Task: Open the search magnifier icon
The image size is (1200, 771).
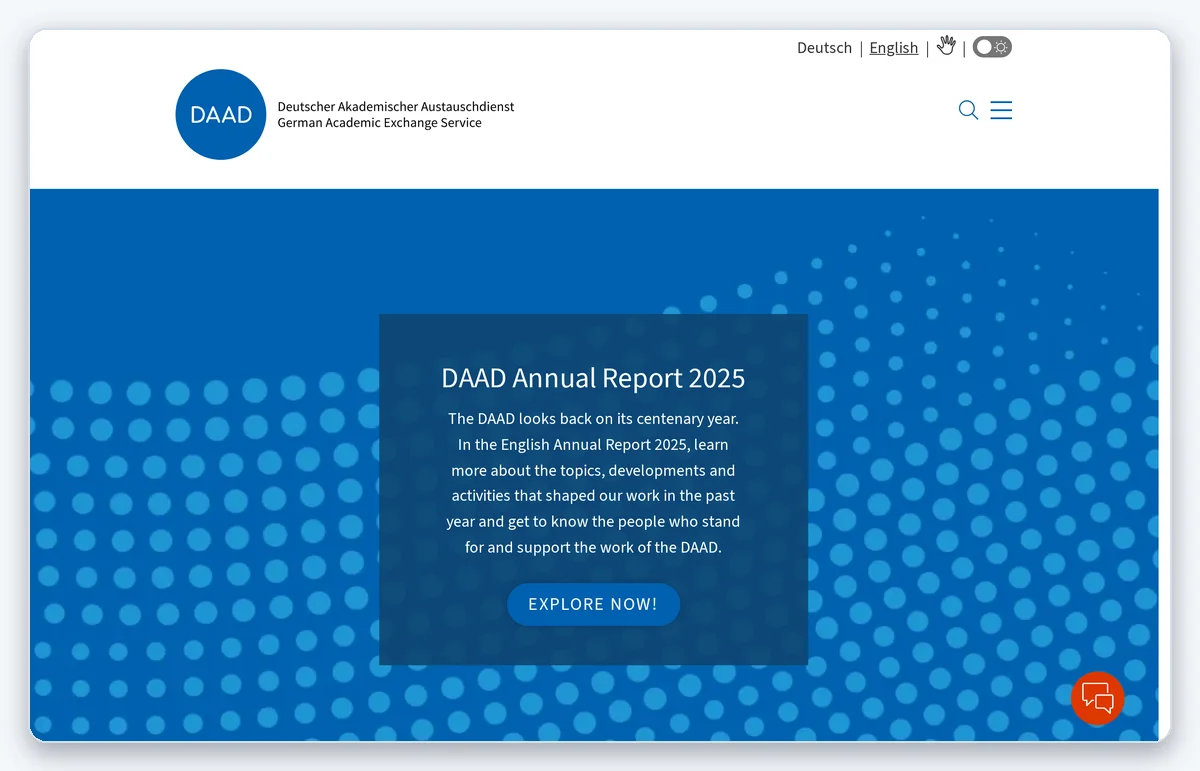Action: (968, 110)
